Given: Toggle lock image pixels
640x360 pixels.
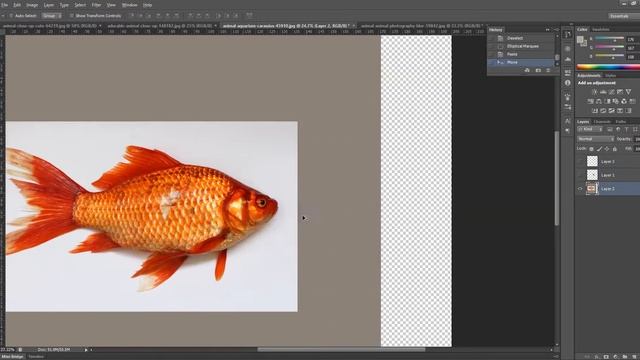Looking at the screenshot, I should [599, 149].
